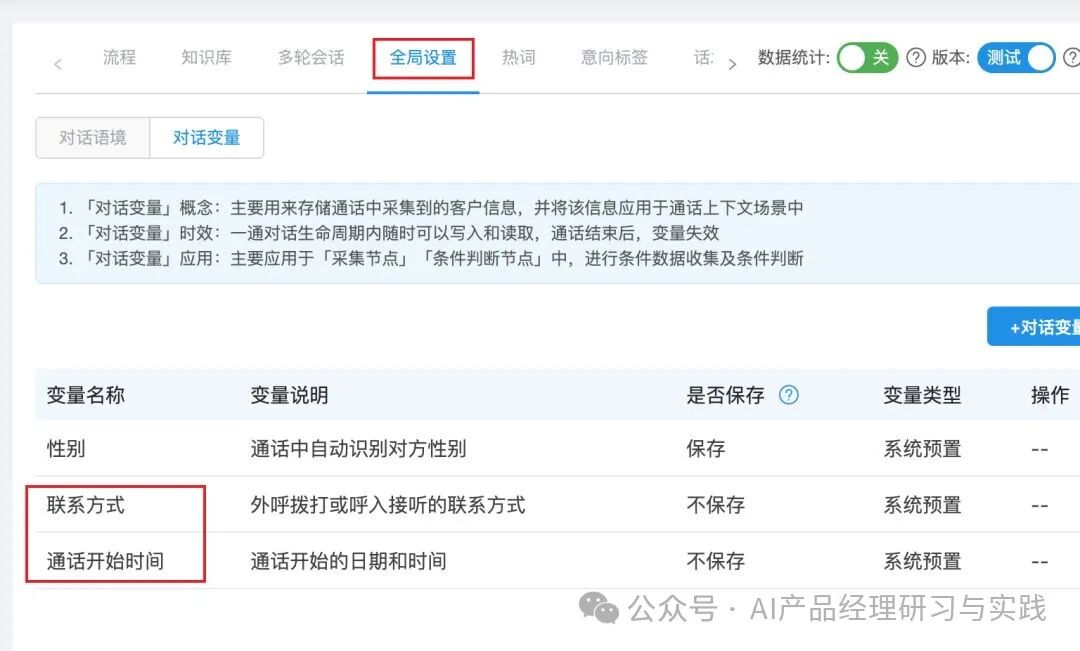Click 系统预置 in the 联系方式 row
Screen dimensions: 1080x651
click(x=922, y=505)
